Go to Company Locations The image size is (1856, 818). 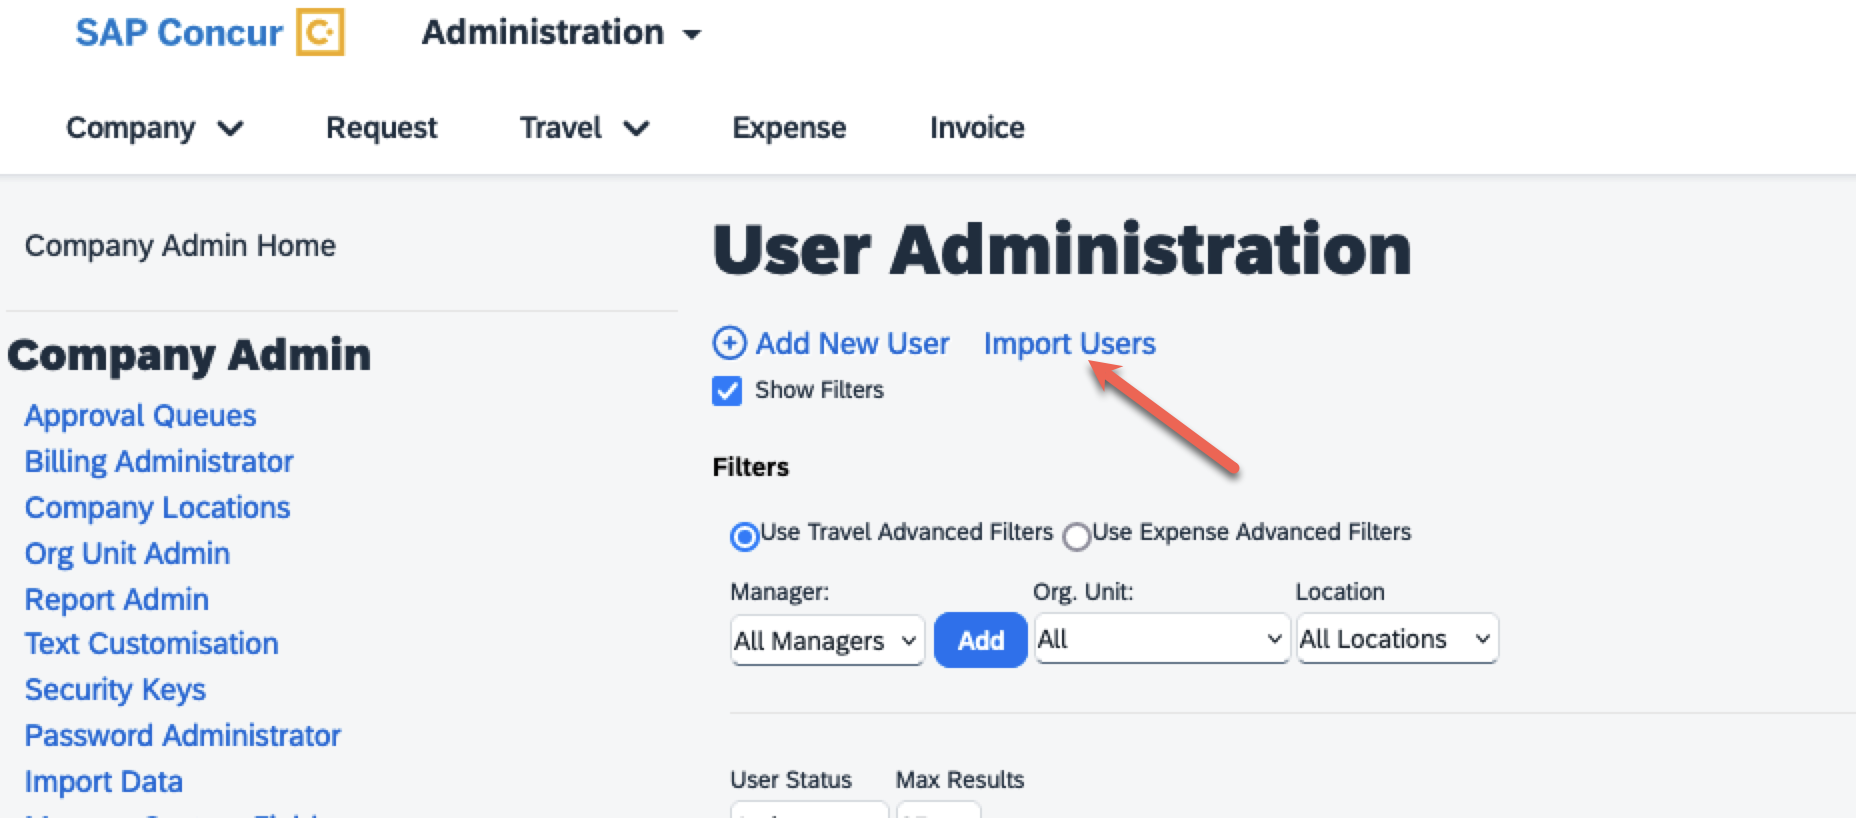tap(157, 508)
